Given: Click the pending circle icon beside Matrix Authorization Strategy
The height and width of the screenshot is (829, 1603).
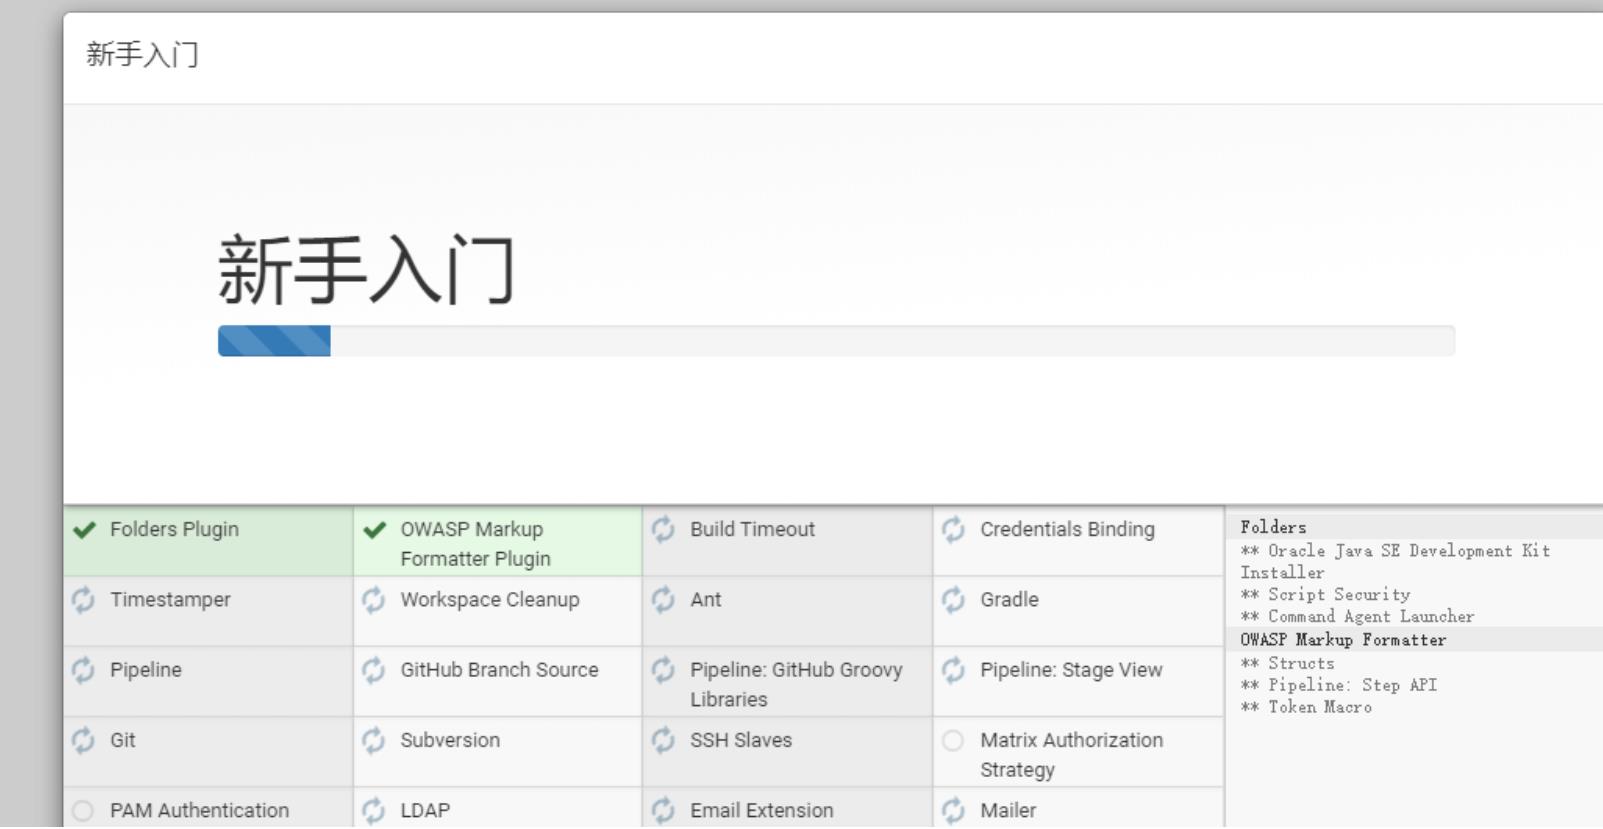Looking at the screenshot, I should [x=953, y=740].
